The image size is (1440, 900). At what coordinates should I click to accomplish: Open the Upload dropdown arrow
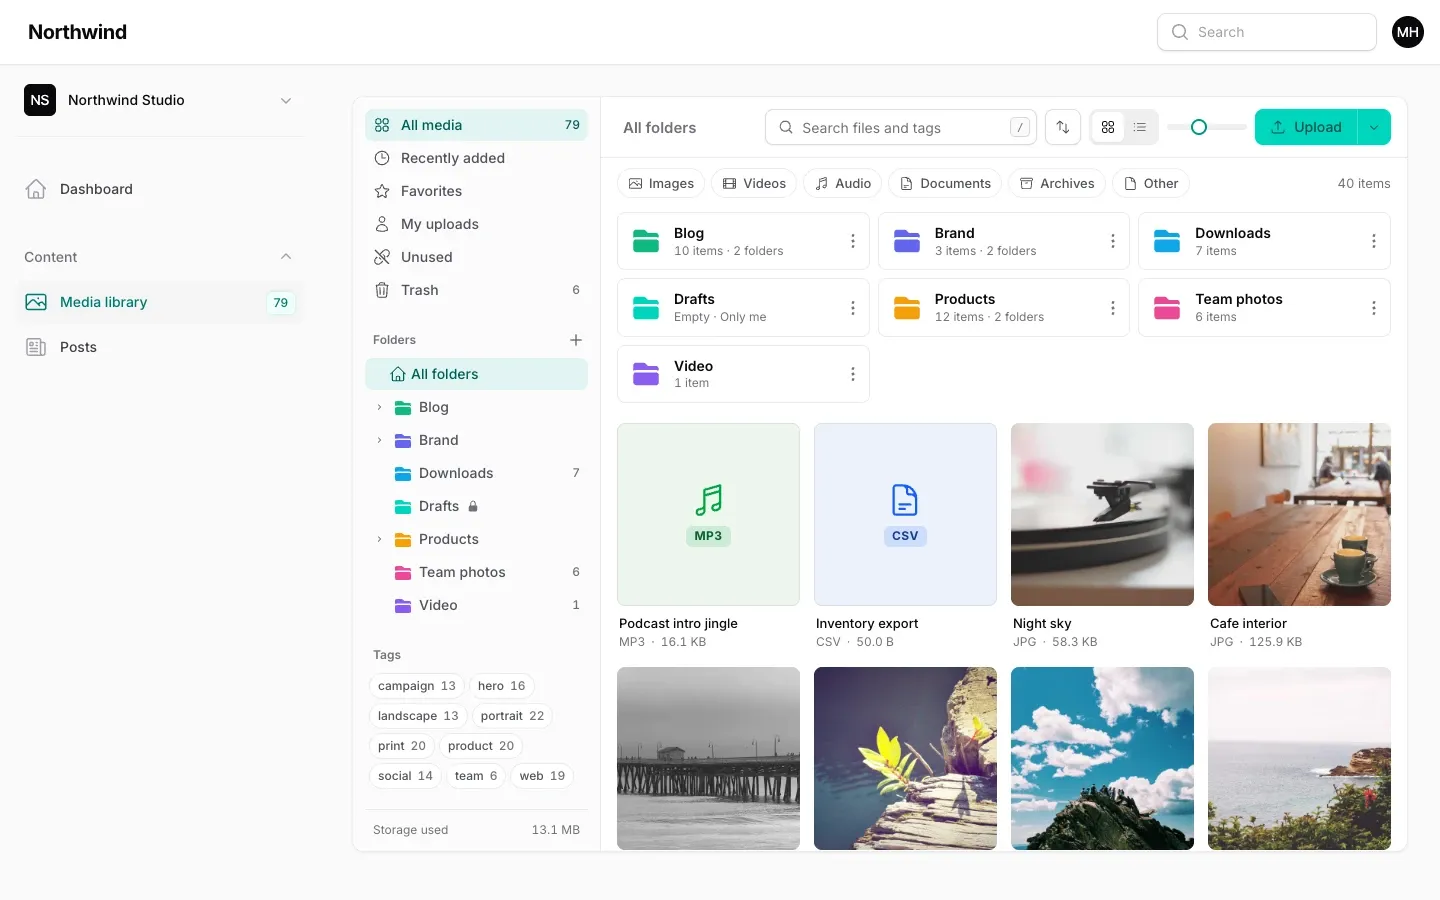(1374, 127)
